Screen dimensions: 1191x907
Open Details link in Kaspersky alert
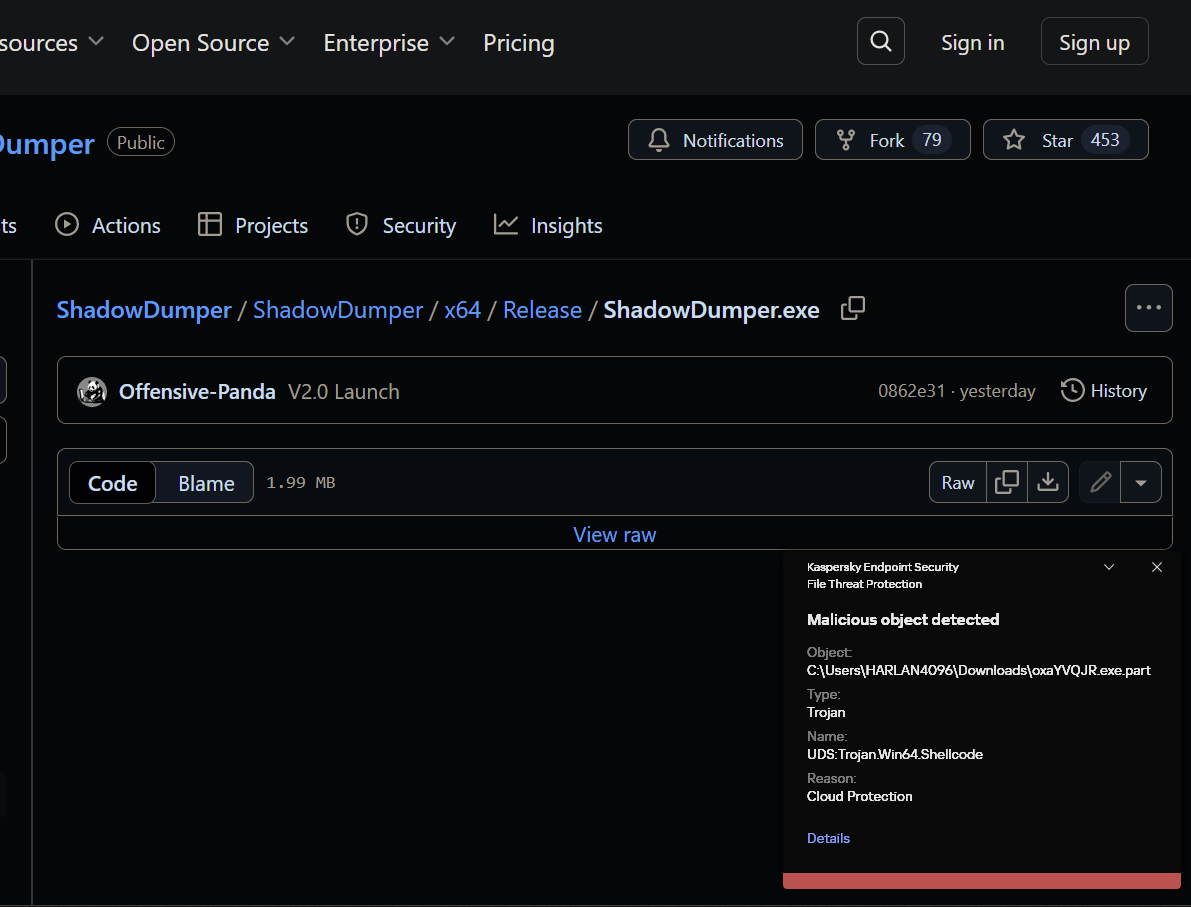828,838
